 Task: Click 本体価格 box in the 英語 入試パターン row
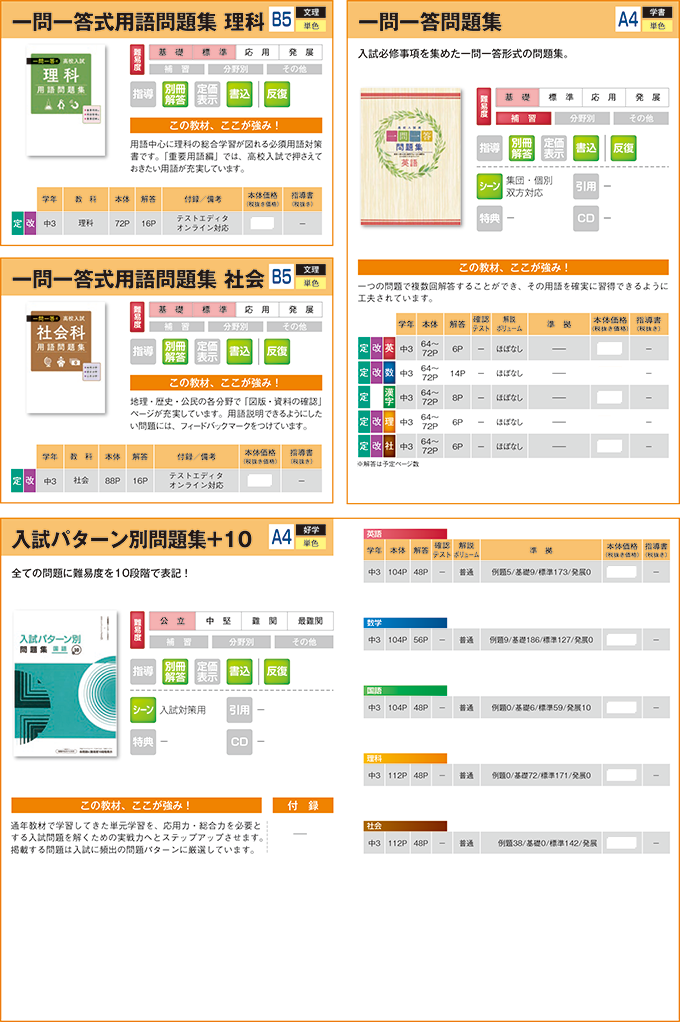pyautogui.click(x=620, y=573)
